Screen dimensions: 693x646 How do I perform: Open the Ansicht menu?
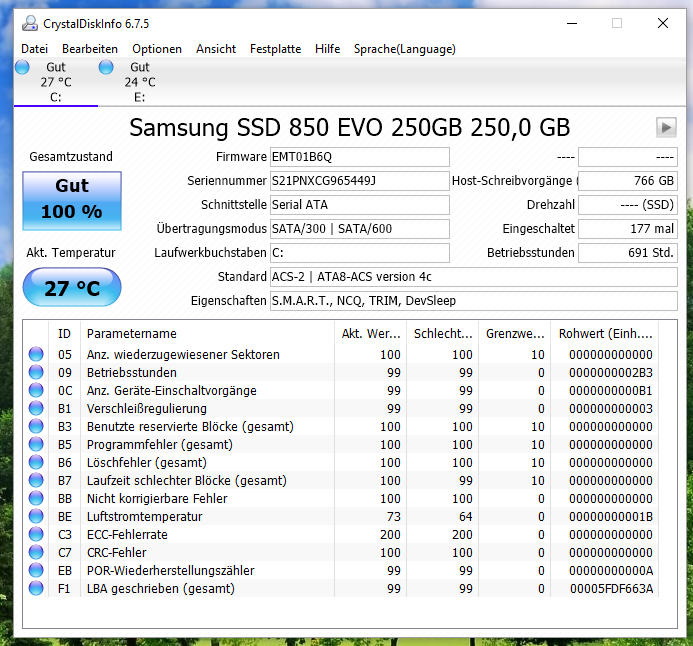point(216,49)
